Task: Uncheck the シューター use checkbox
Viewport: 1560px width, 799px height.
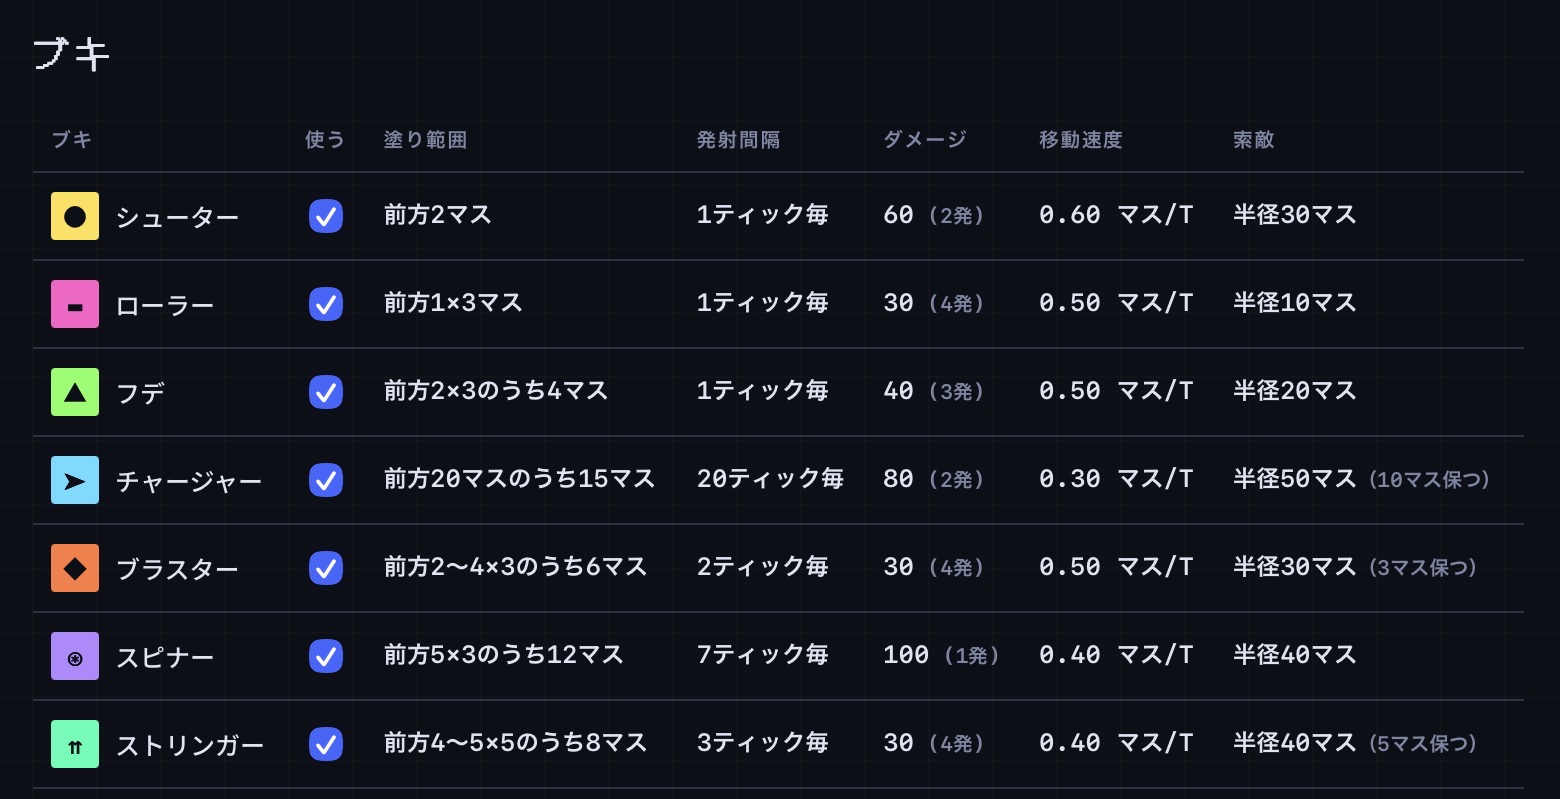Action: pos(326,216)
